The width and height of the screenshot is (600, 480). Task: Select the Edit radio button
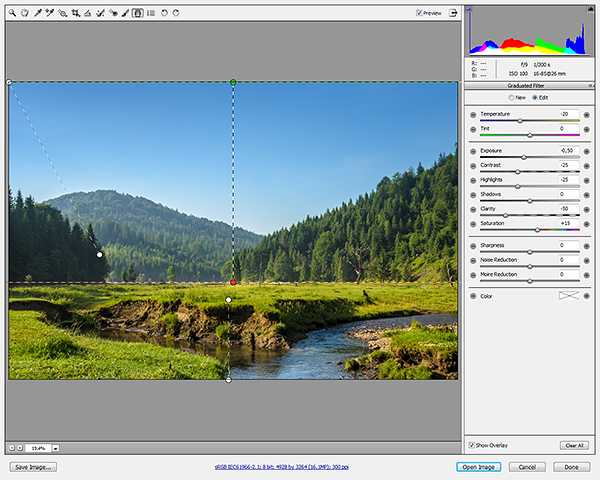coord(535,98)
